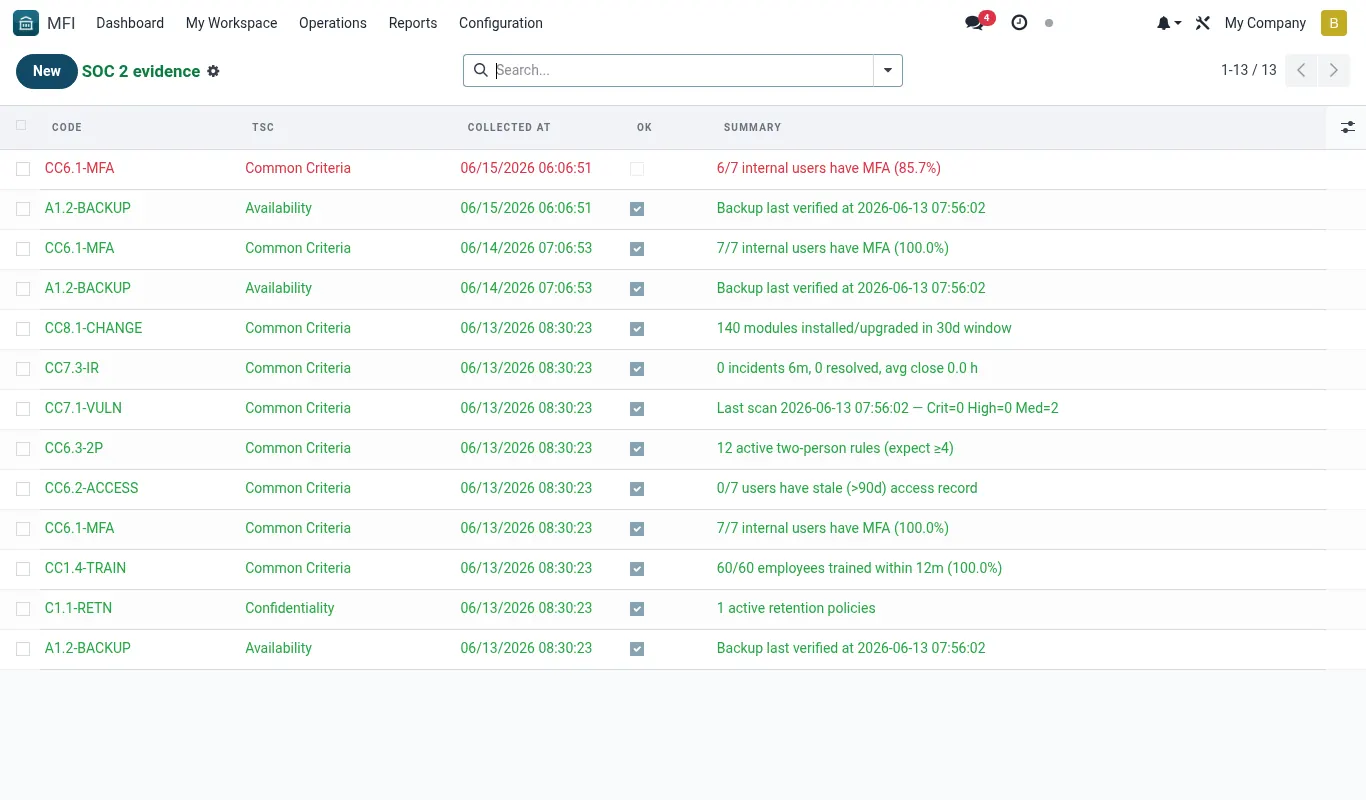Click the New button

tap(47, 71)
